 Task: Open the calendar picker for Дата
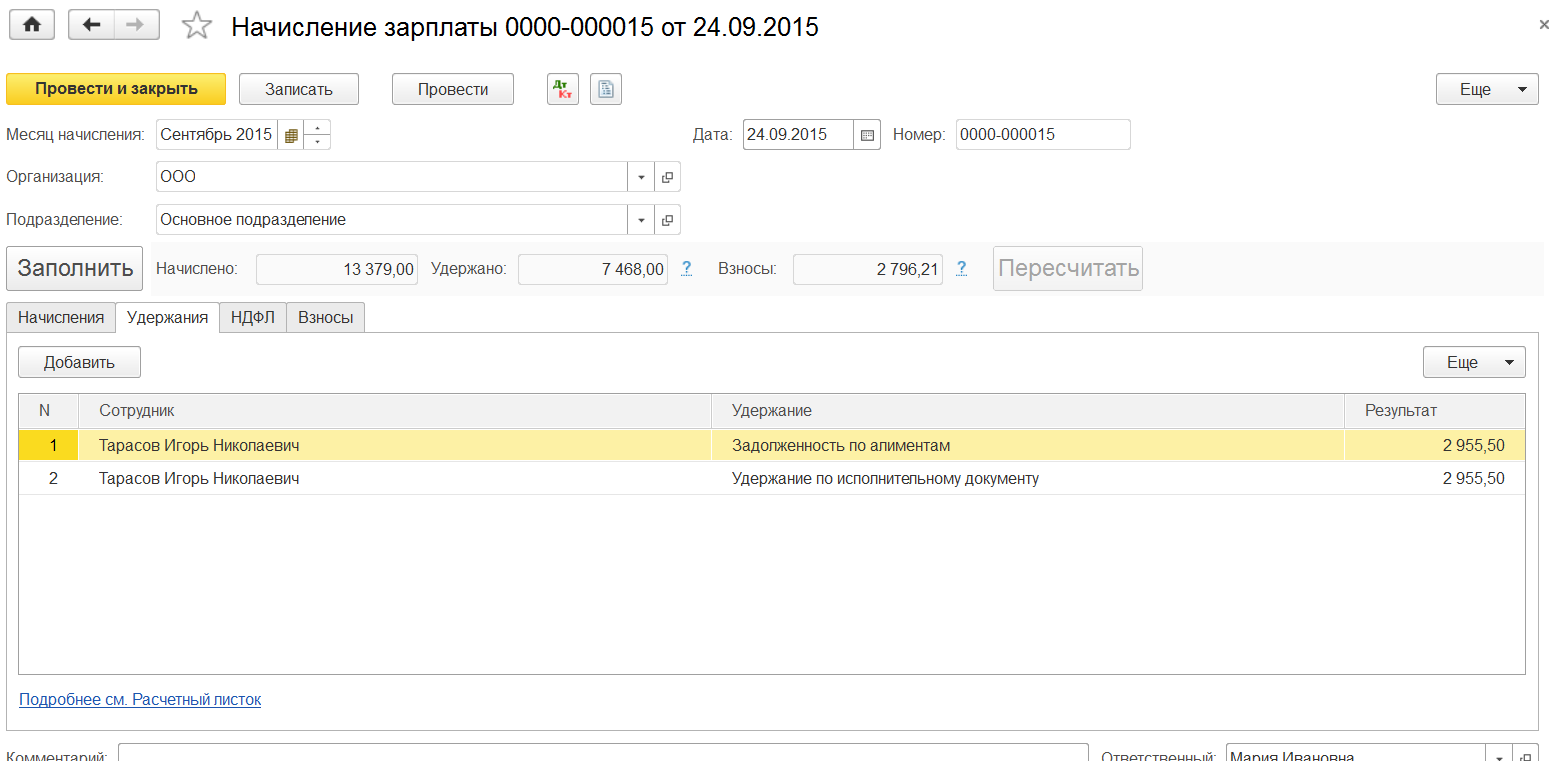[x=867, y=135]
